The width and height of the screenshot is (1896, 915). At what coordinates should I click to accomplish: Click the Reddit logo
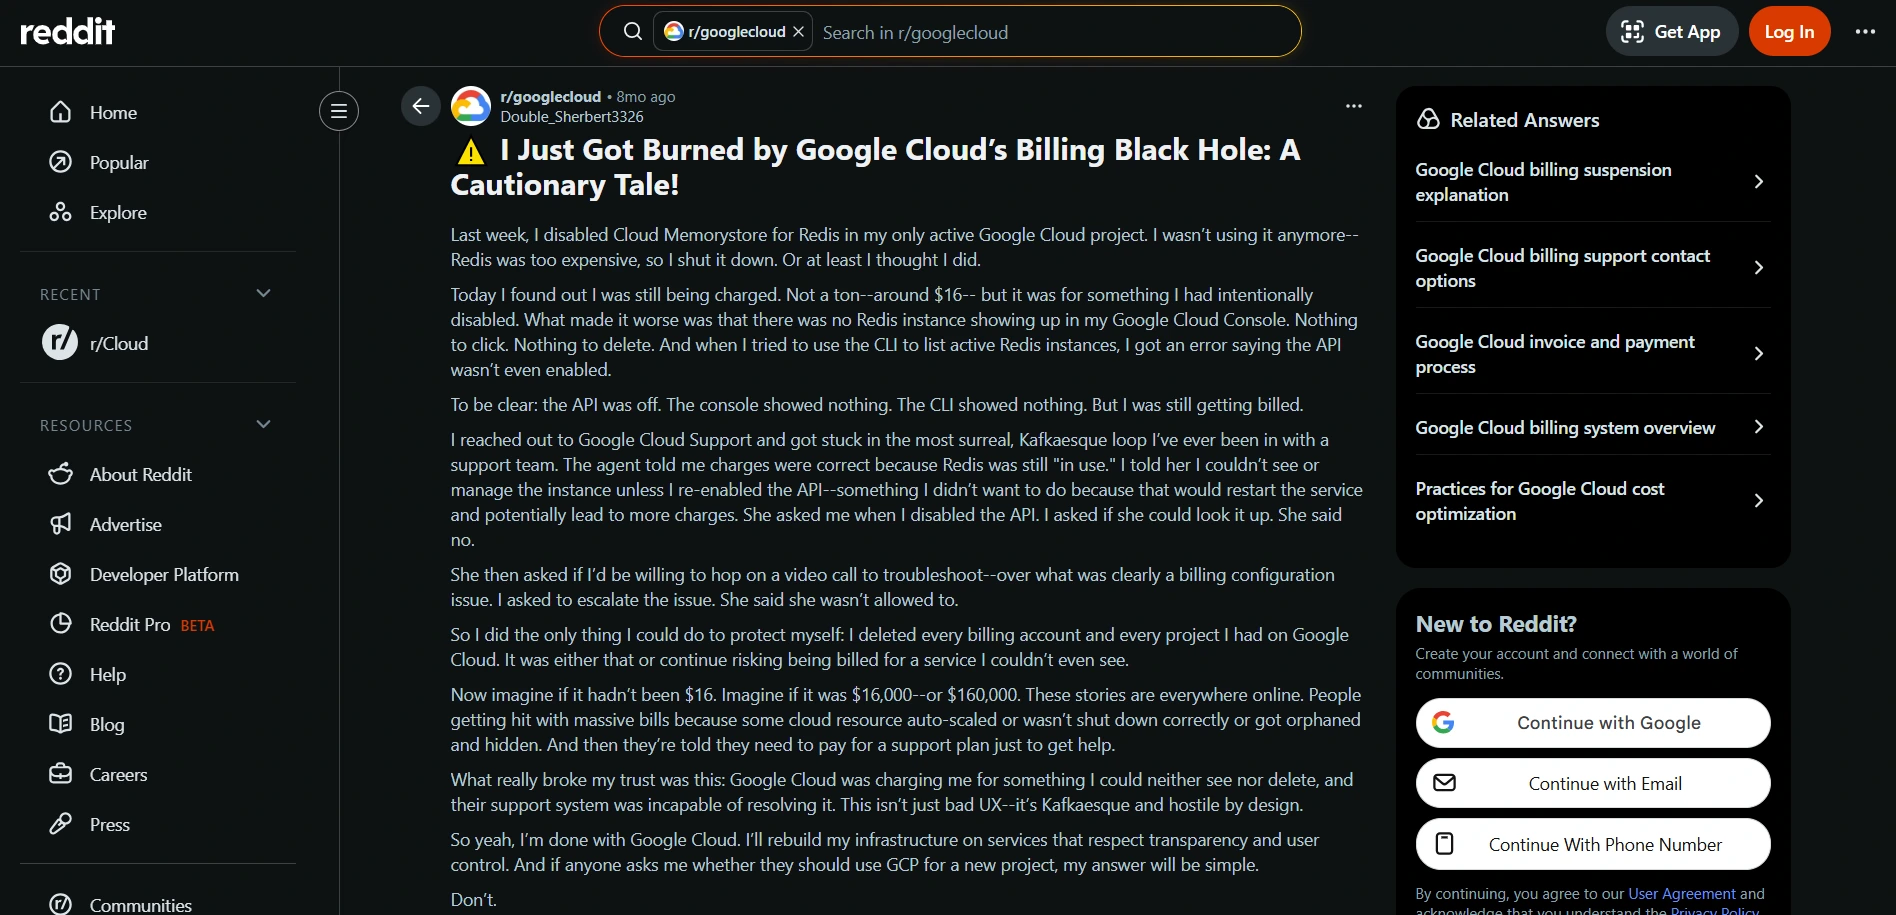[x=66, y=30]
